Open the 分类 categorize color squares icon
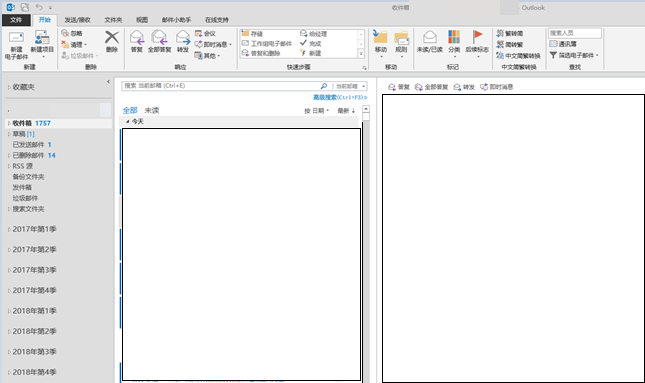Viewport: 645px width, 383px height. tap(454, 37)
